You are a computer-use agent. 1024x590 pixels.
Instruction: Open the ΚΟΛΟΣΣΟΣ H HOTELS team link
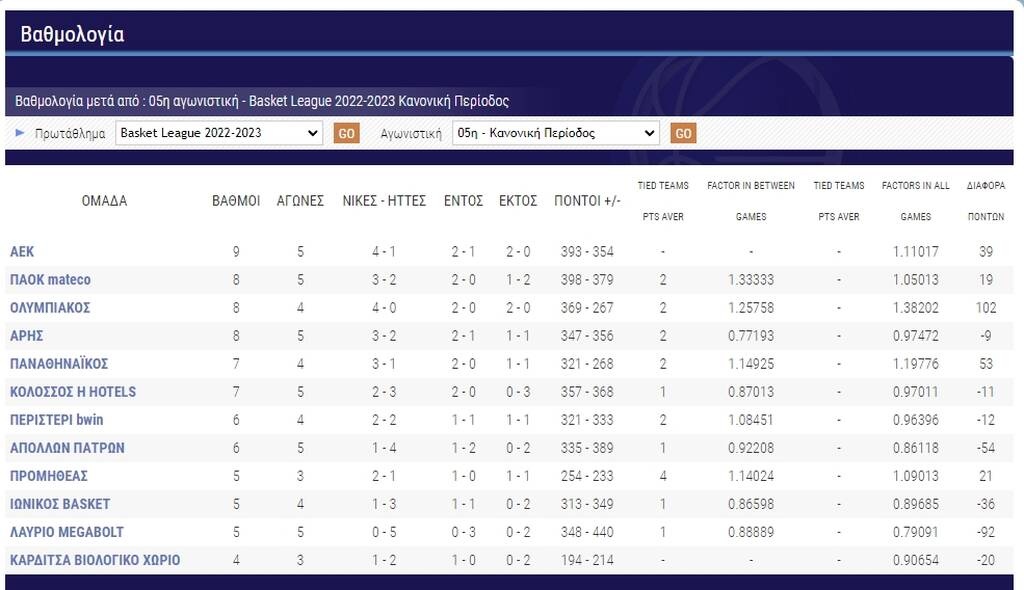[73, 392]
